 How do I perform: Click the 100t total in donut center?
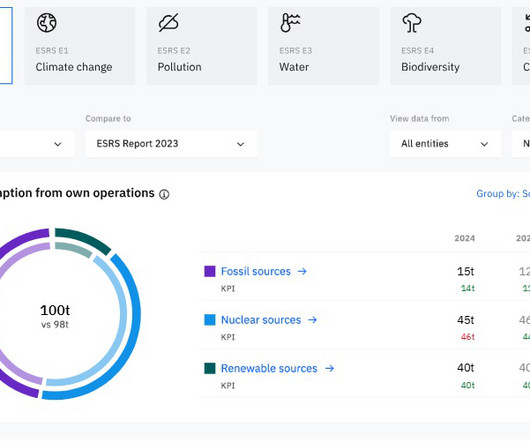pyautogui.click(x=55, y=310)
